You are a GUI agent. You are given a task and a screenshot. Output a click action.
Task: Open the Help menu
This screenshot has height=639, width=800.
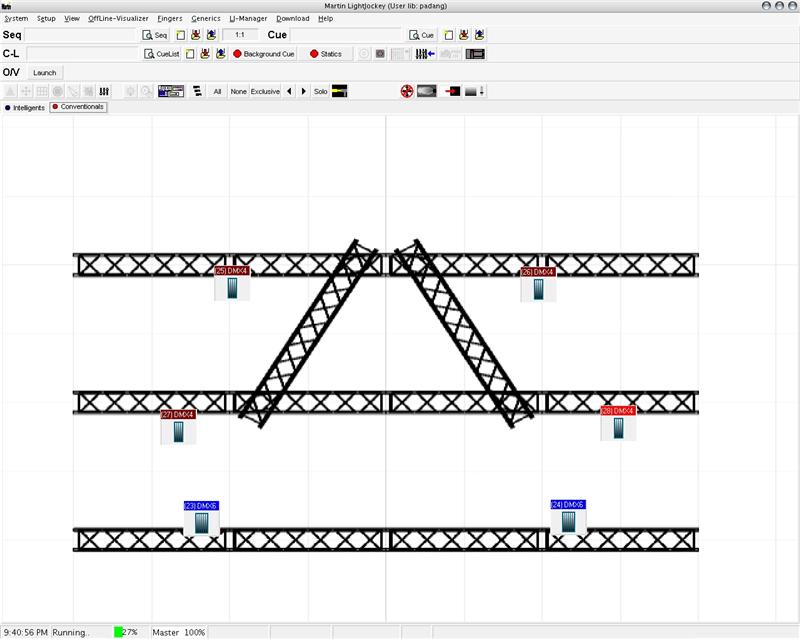click(326, 18)
